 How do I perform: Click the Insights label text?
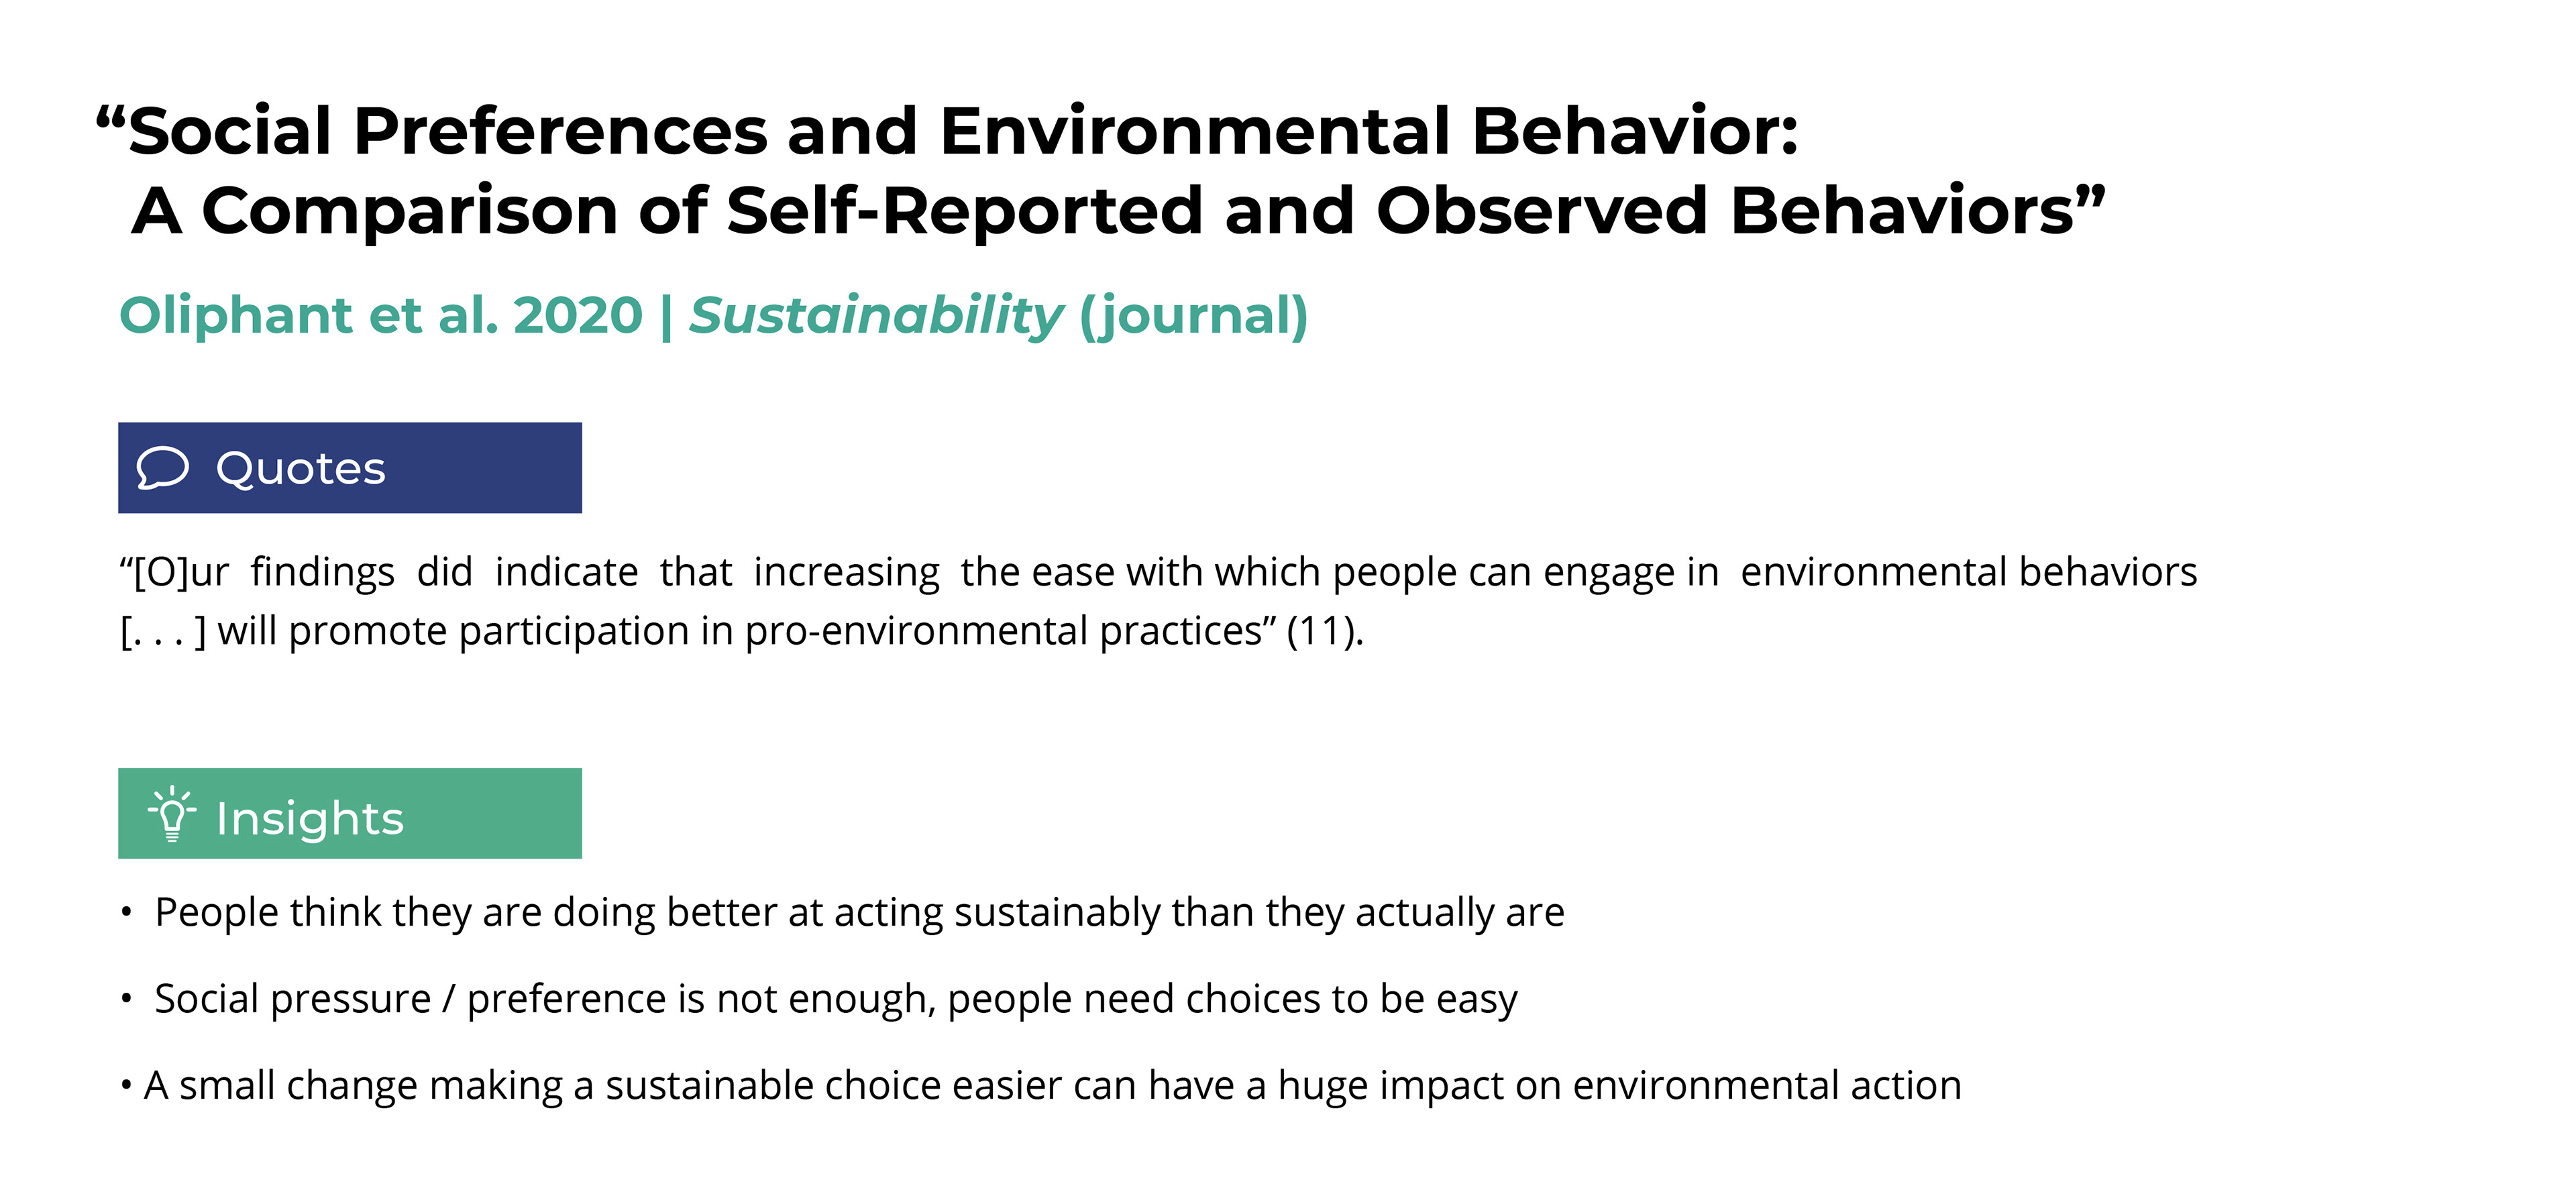(x=310, y=819)
